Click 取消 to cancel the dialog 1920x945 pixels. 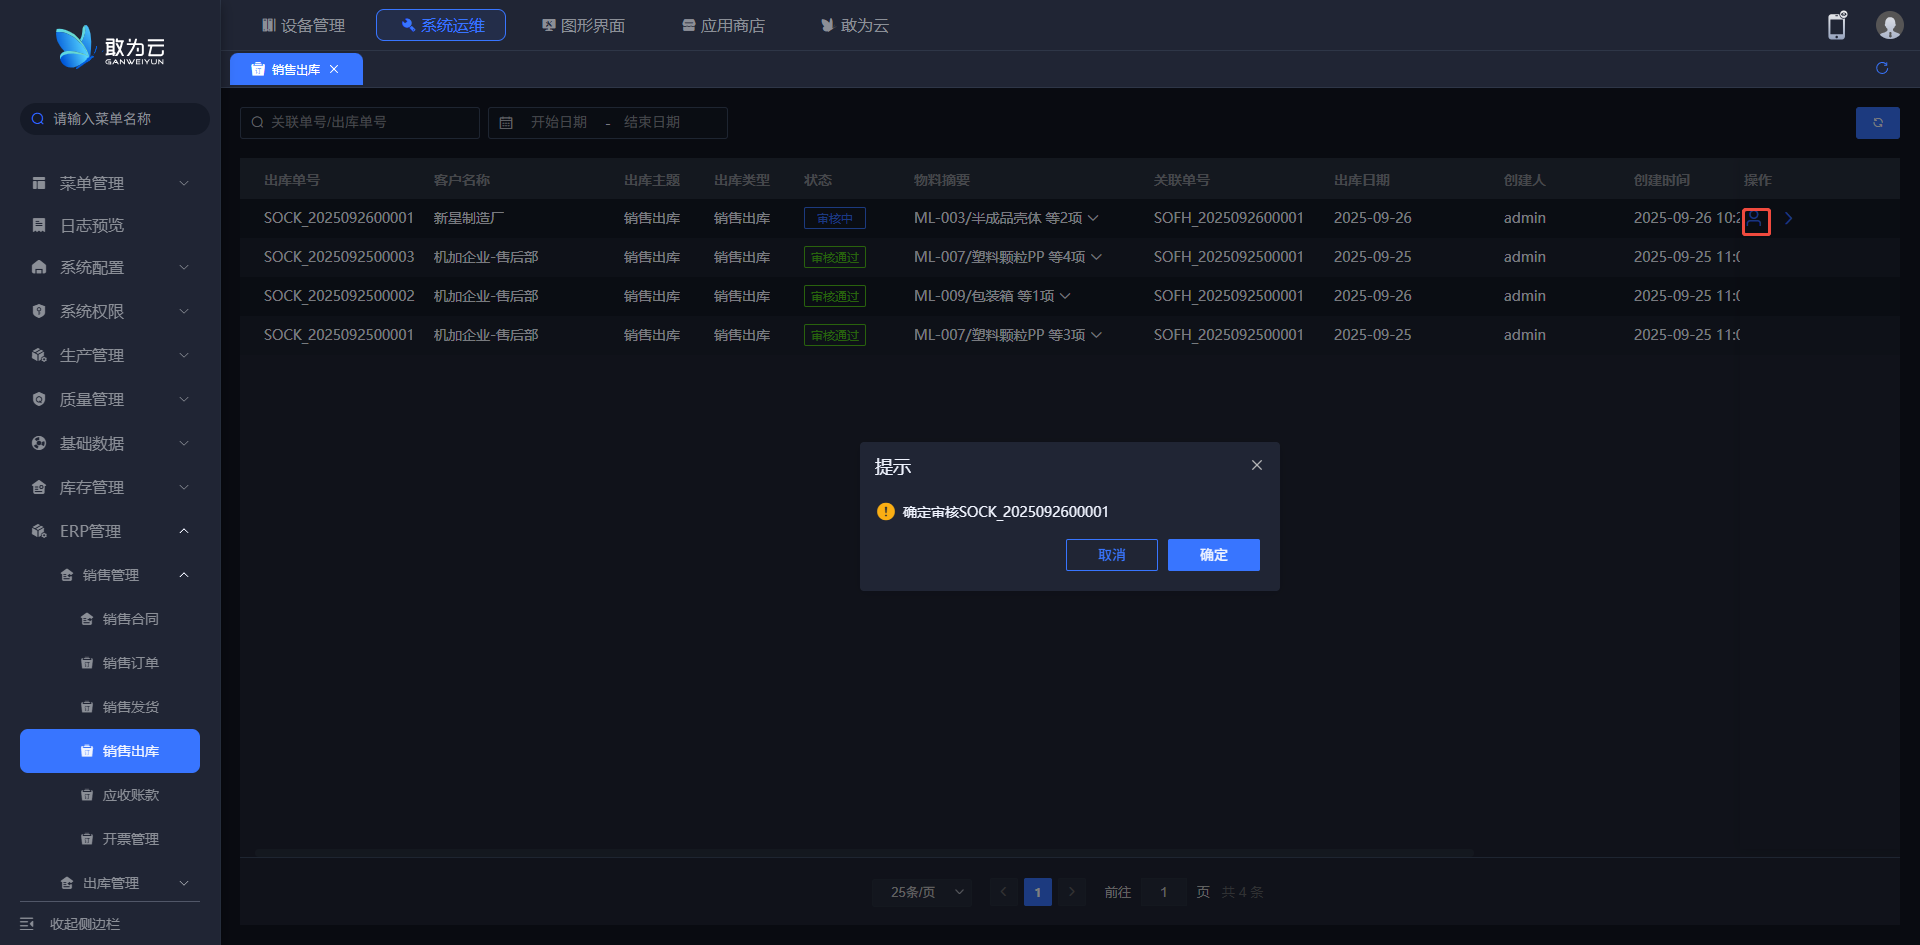(x=1111, y=555)
